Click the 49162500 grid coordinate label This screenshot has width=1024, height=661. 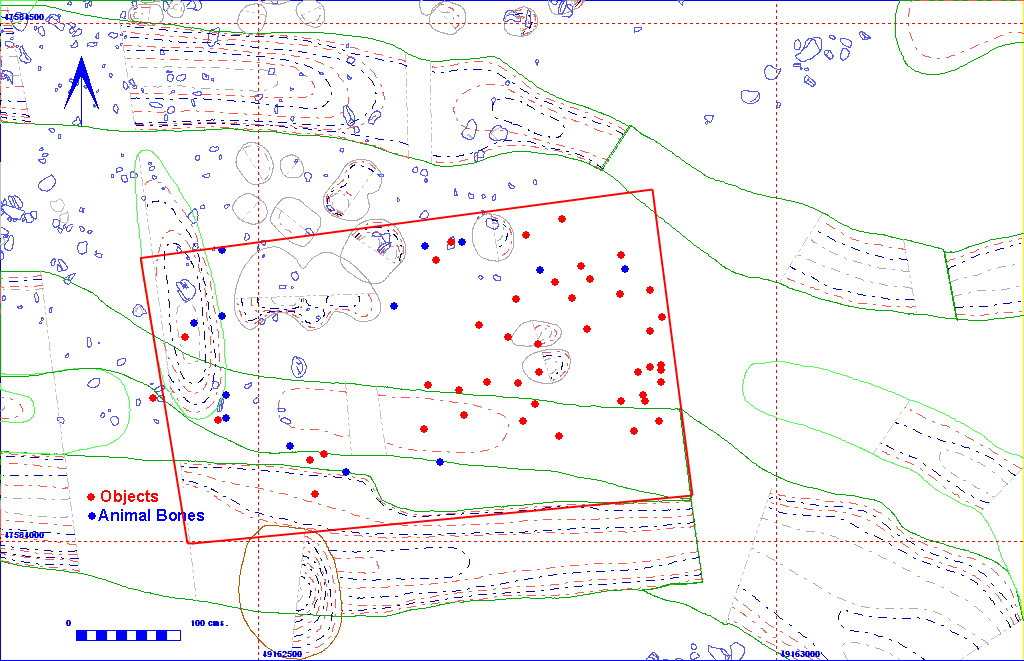(x=282, y=654)
